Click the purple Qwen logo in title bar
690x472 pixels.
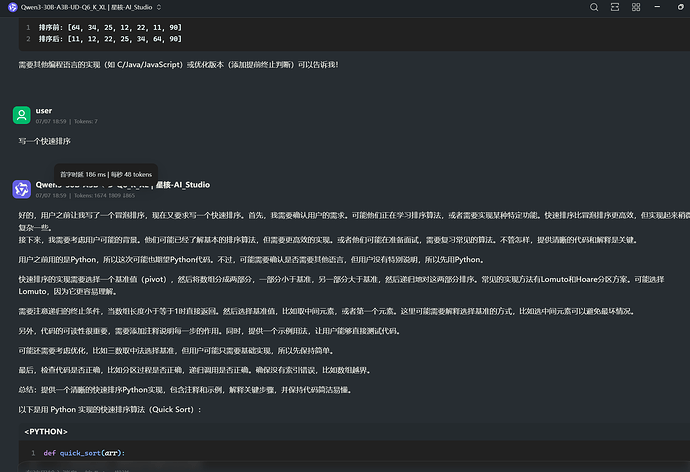[x=12, y=7]
